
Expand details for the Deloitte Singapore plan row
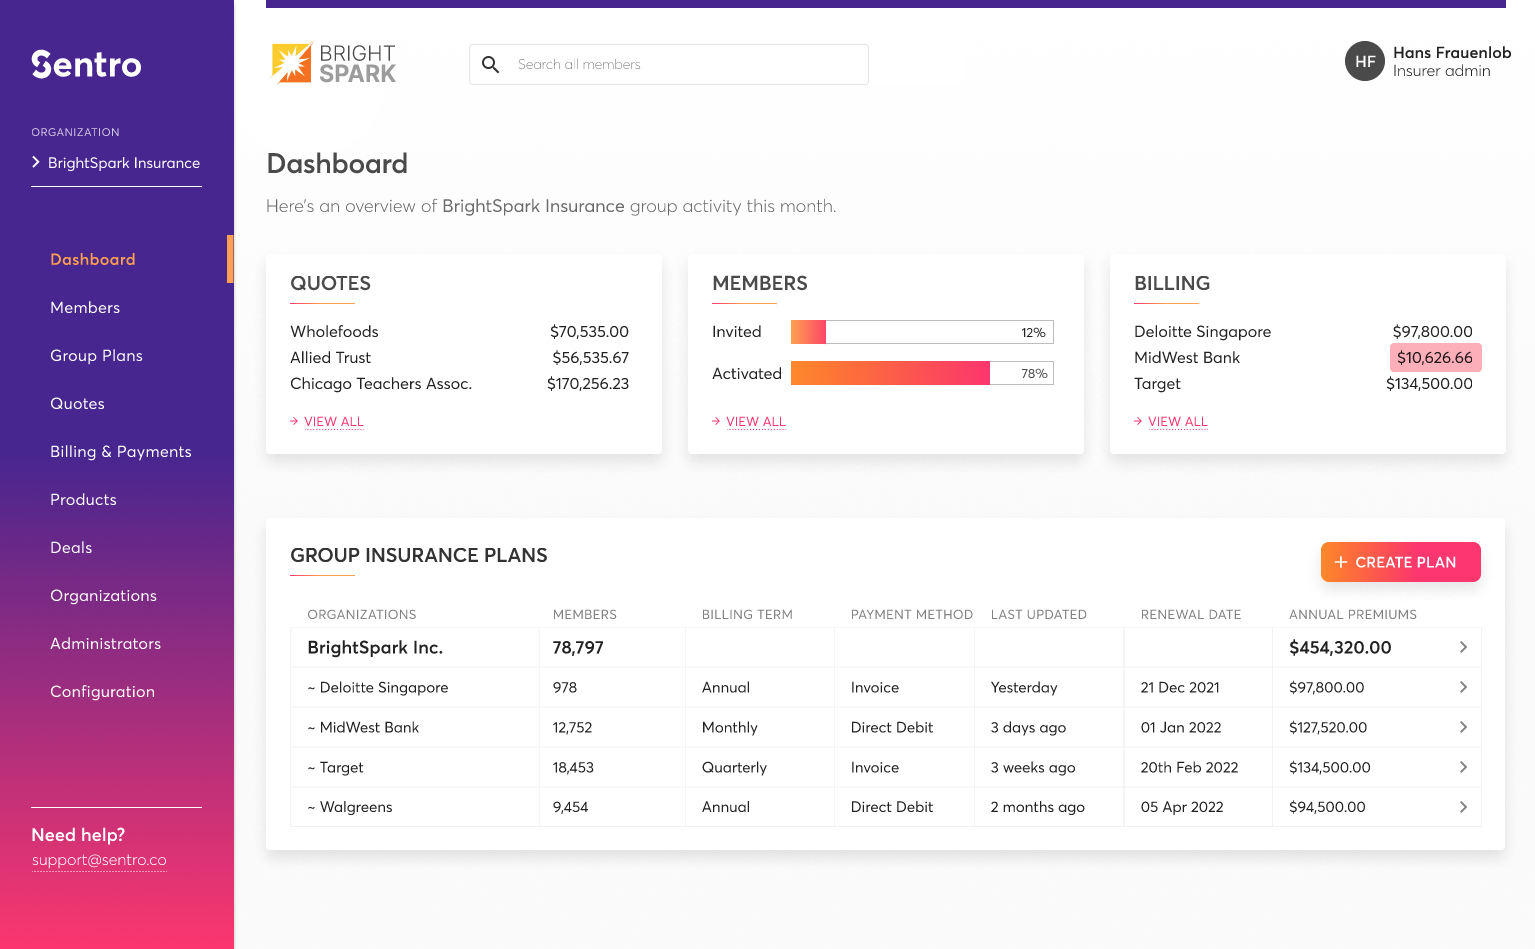[1463, 687]
